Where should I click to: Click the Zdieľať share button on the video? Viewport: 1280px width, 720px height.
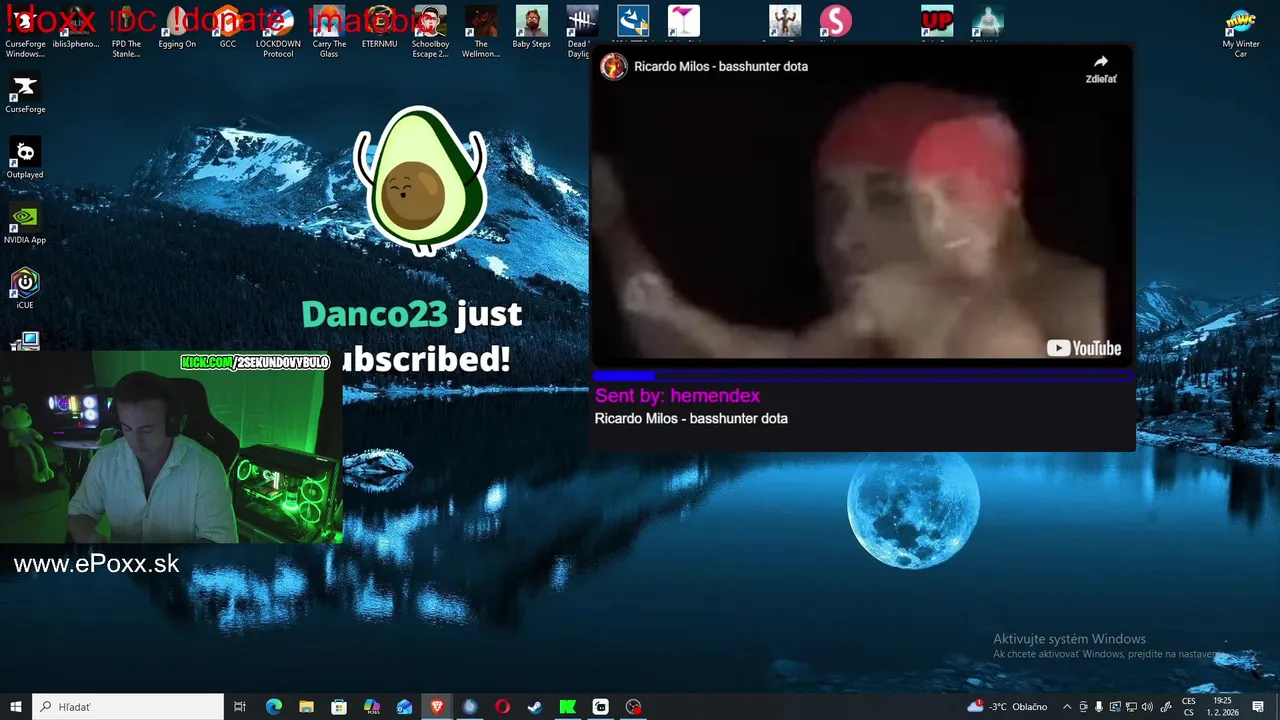pos(1101,69)
